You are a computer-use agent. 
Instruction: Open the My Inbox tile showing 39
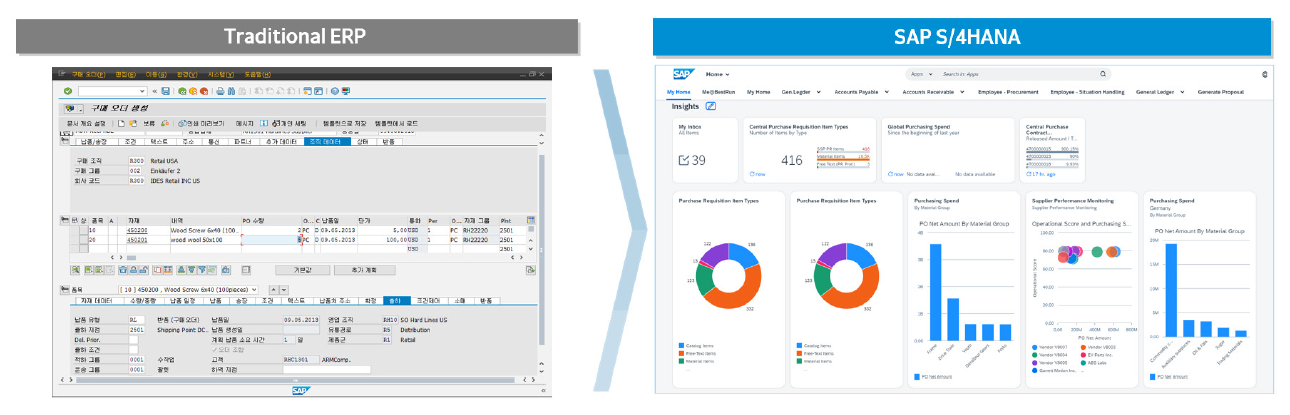(x=705, y=150)
